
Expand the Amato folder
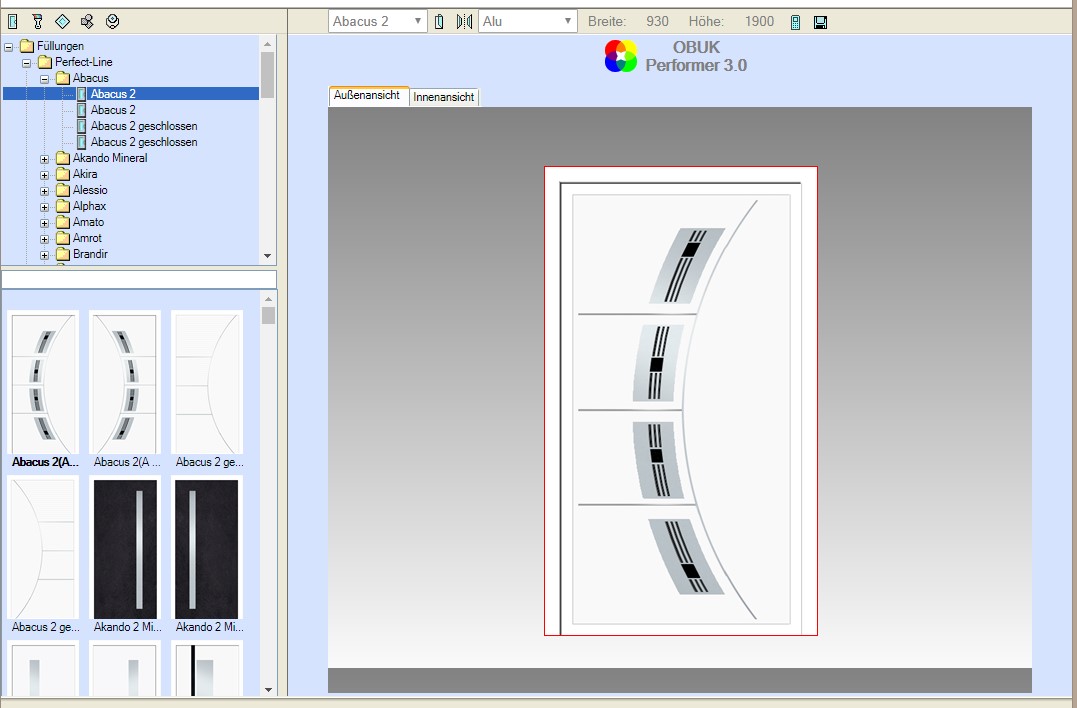(x=45, y=223)
